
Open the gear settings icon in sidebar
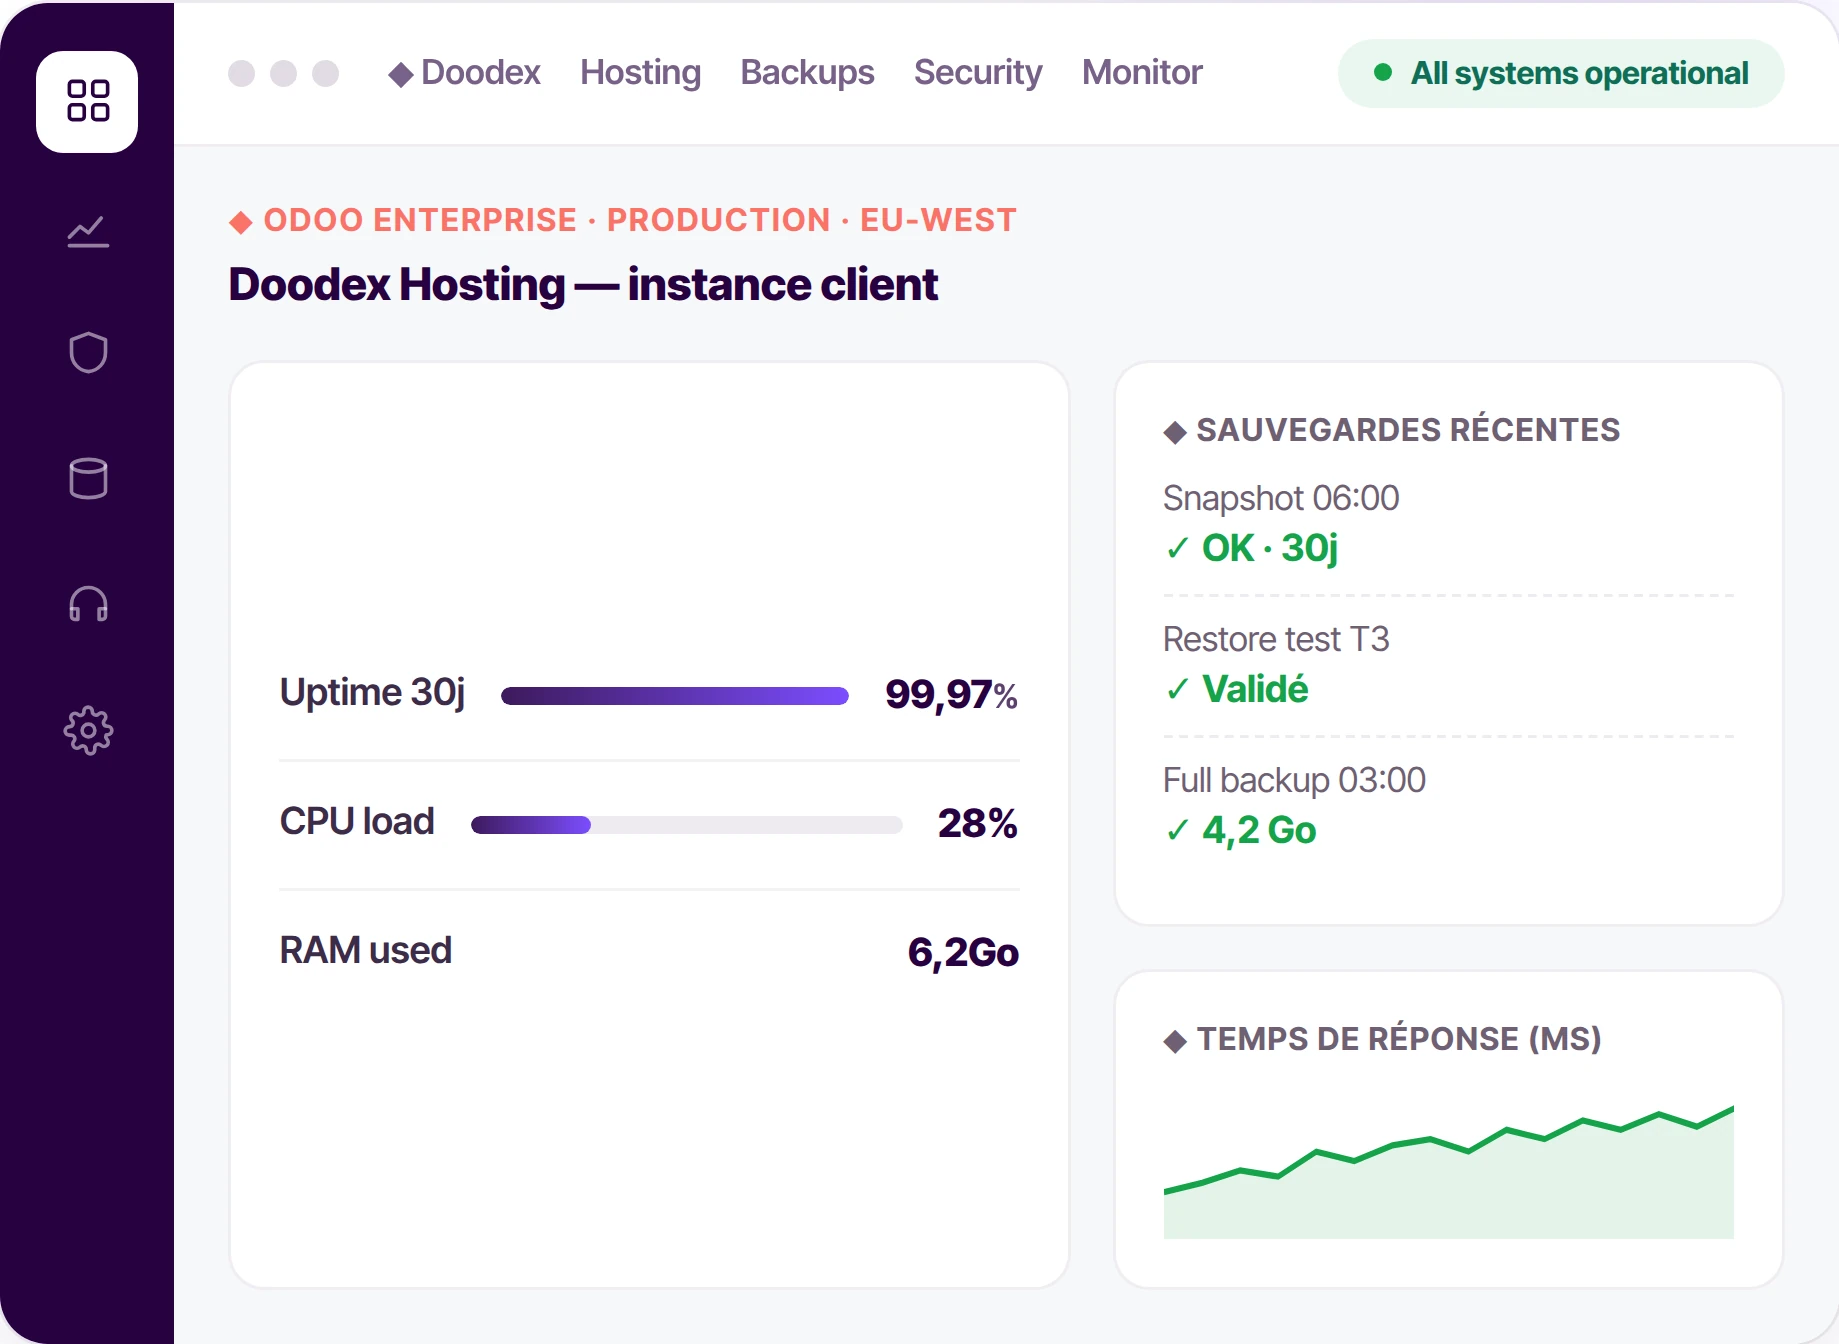click(x=88, y=730)
